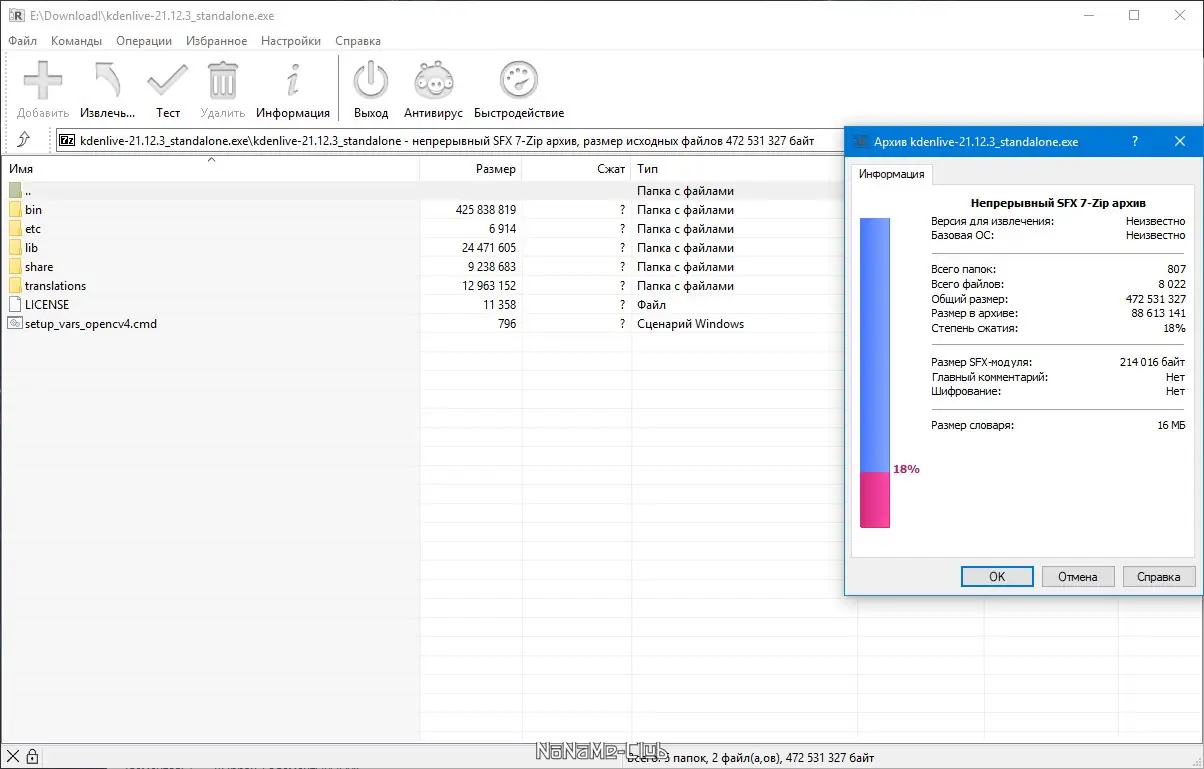1204x769 pixels.
Task: Sort by the Размер column header
Action: point(471,169)
